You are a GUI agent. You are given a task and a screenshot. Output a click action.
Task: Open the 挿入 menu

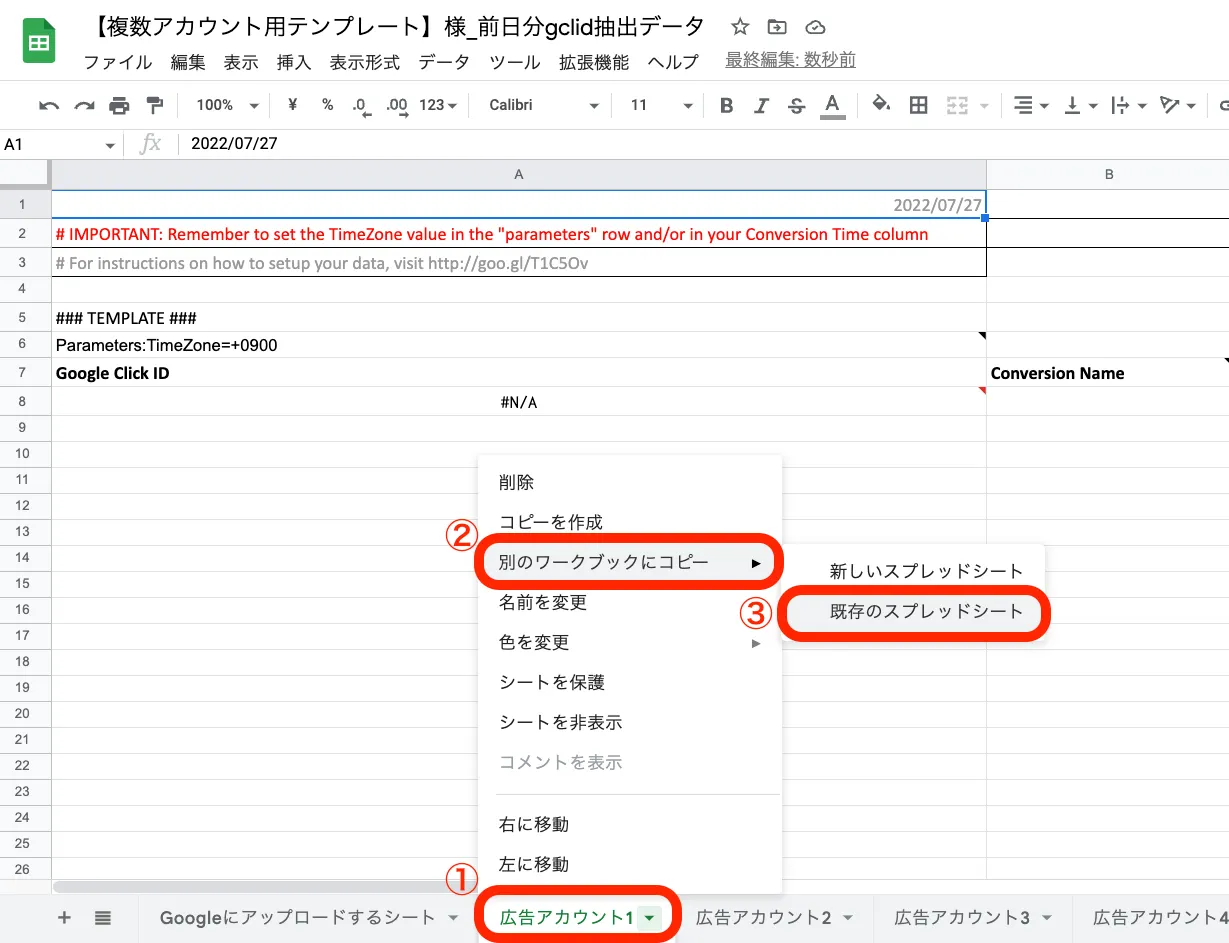tap(294, 62)
